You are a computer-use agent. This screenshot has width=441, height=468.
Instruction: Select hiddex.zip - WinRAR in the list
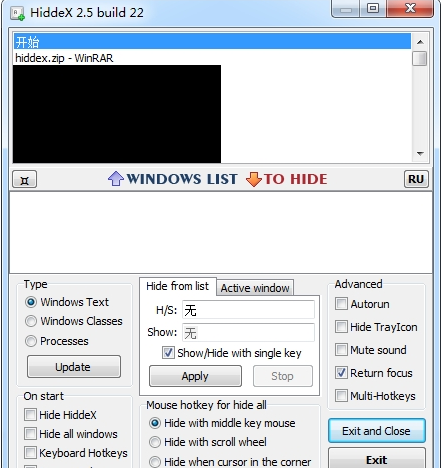click(212, 58)
